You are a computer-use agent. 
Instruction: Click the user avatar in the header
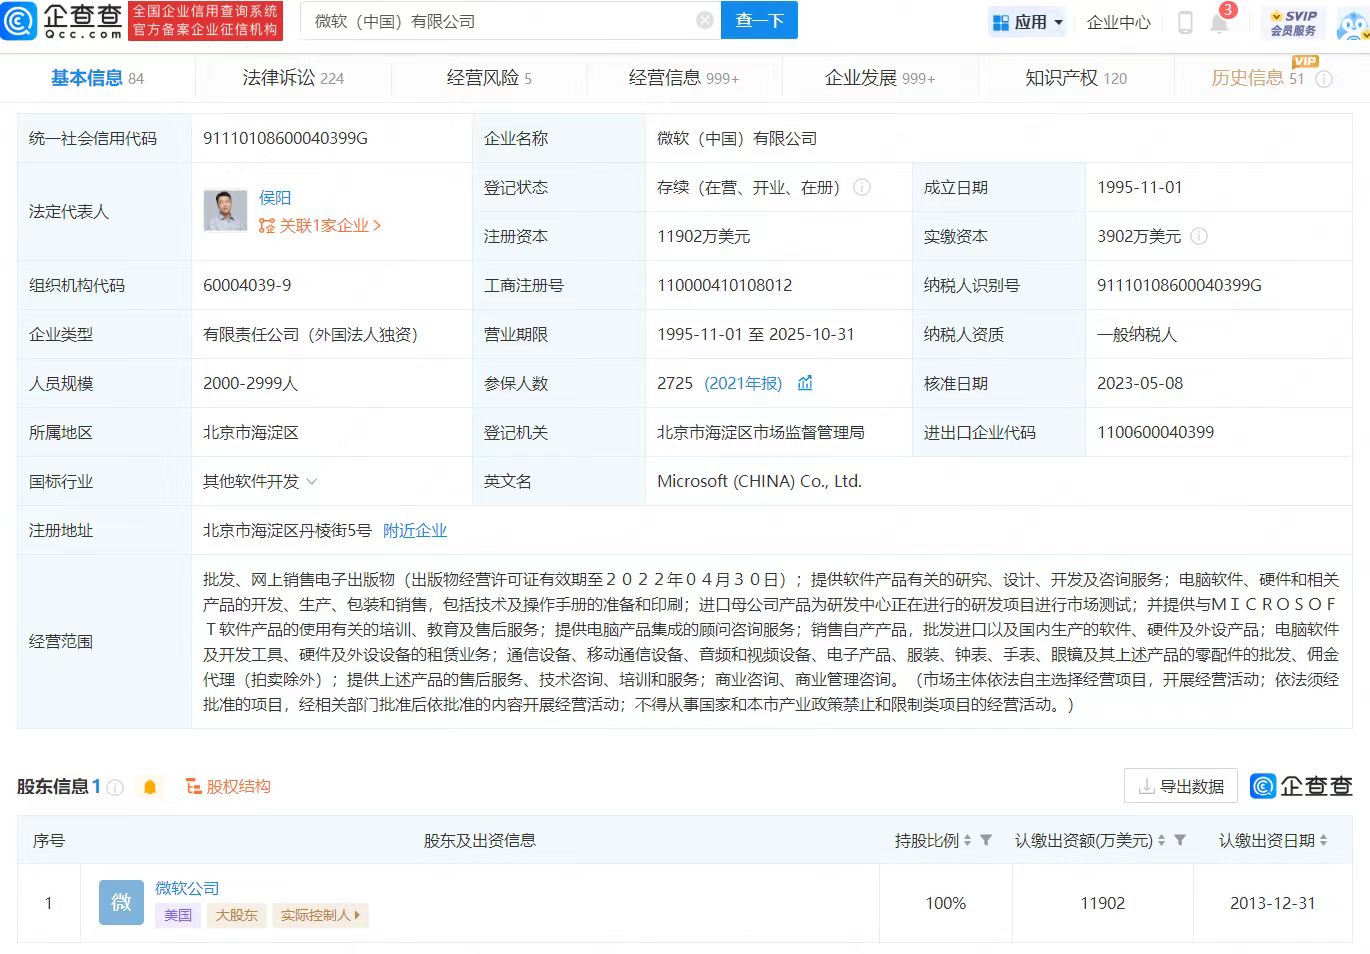1352,24
